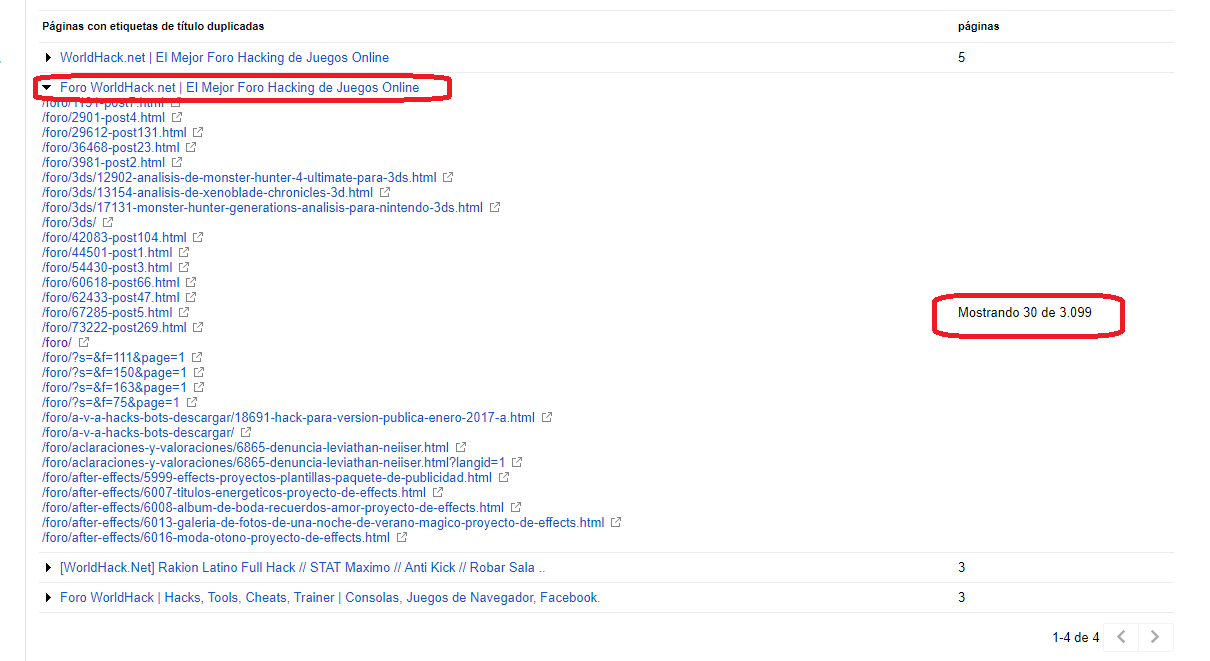Open external icon beside /foro/73222-post269.html
Image resolution: width=1210 pixels, height=661 pixels.
[x=198, y=327]
